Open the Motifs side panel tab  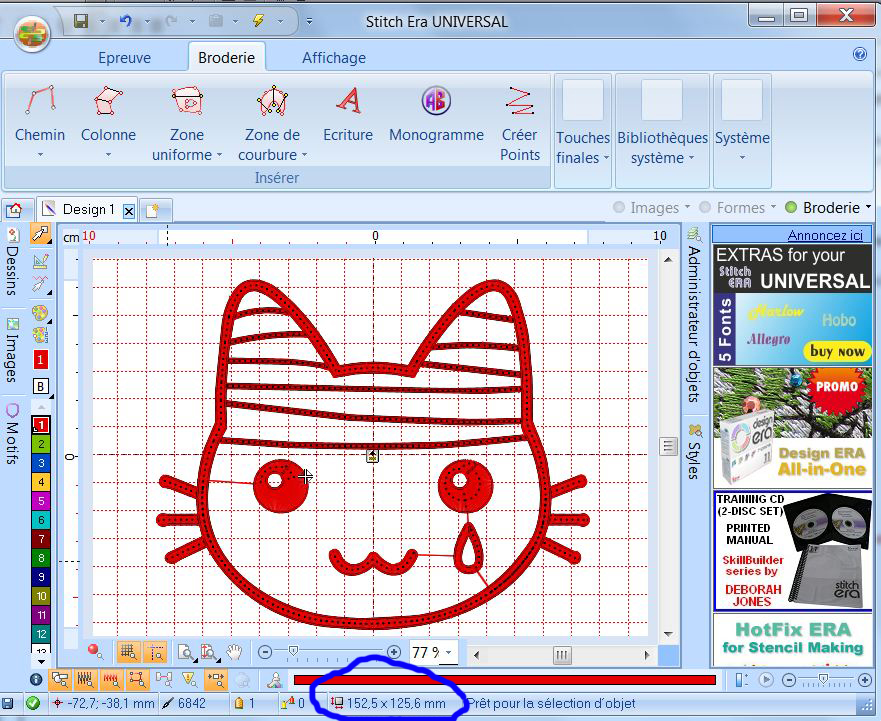coord(12,434)
